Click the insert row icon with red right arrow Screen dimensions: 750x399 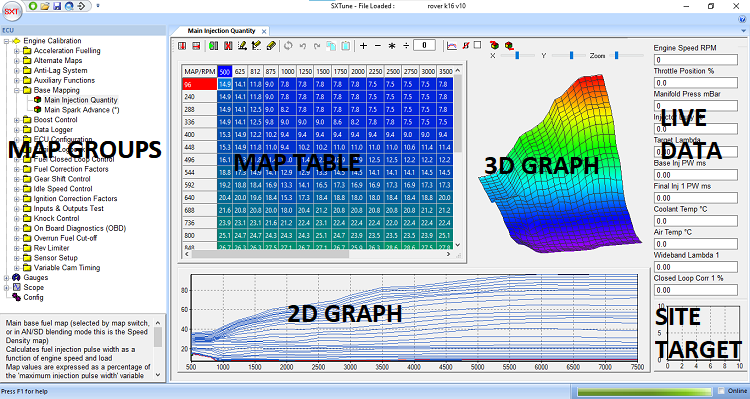(196, 46)
